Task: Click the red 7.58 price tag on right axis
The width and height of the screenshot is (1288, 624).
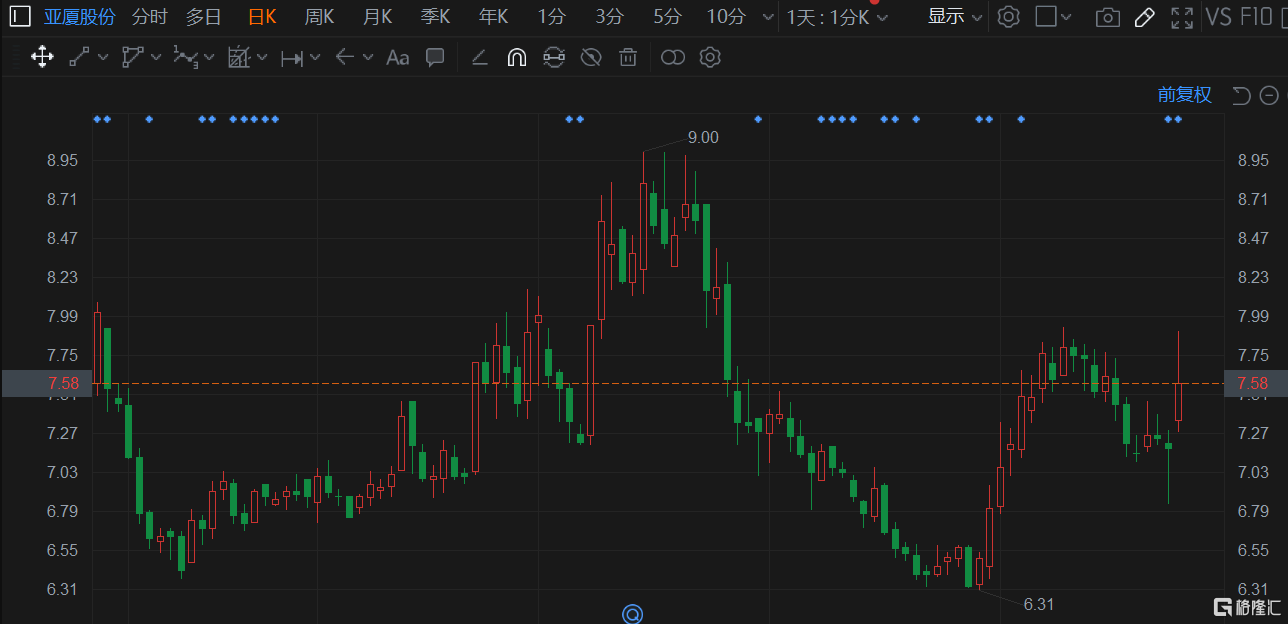Action: click(1255, 383)
